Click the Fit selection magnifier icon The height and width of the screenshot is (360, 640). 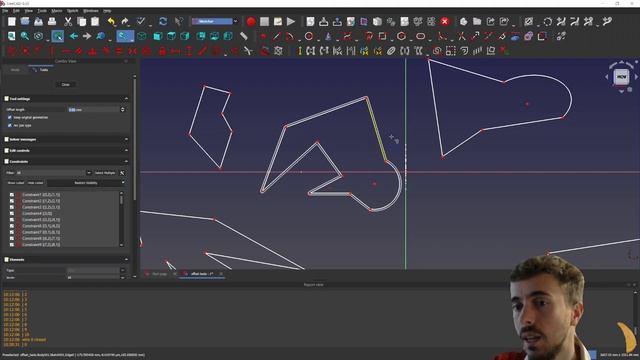[x=25, y=36]
